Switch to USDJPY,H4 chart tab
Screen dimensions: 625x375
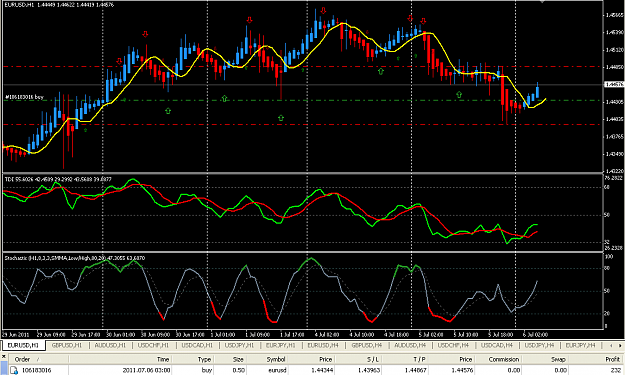click(539, 346)
